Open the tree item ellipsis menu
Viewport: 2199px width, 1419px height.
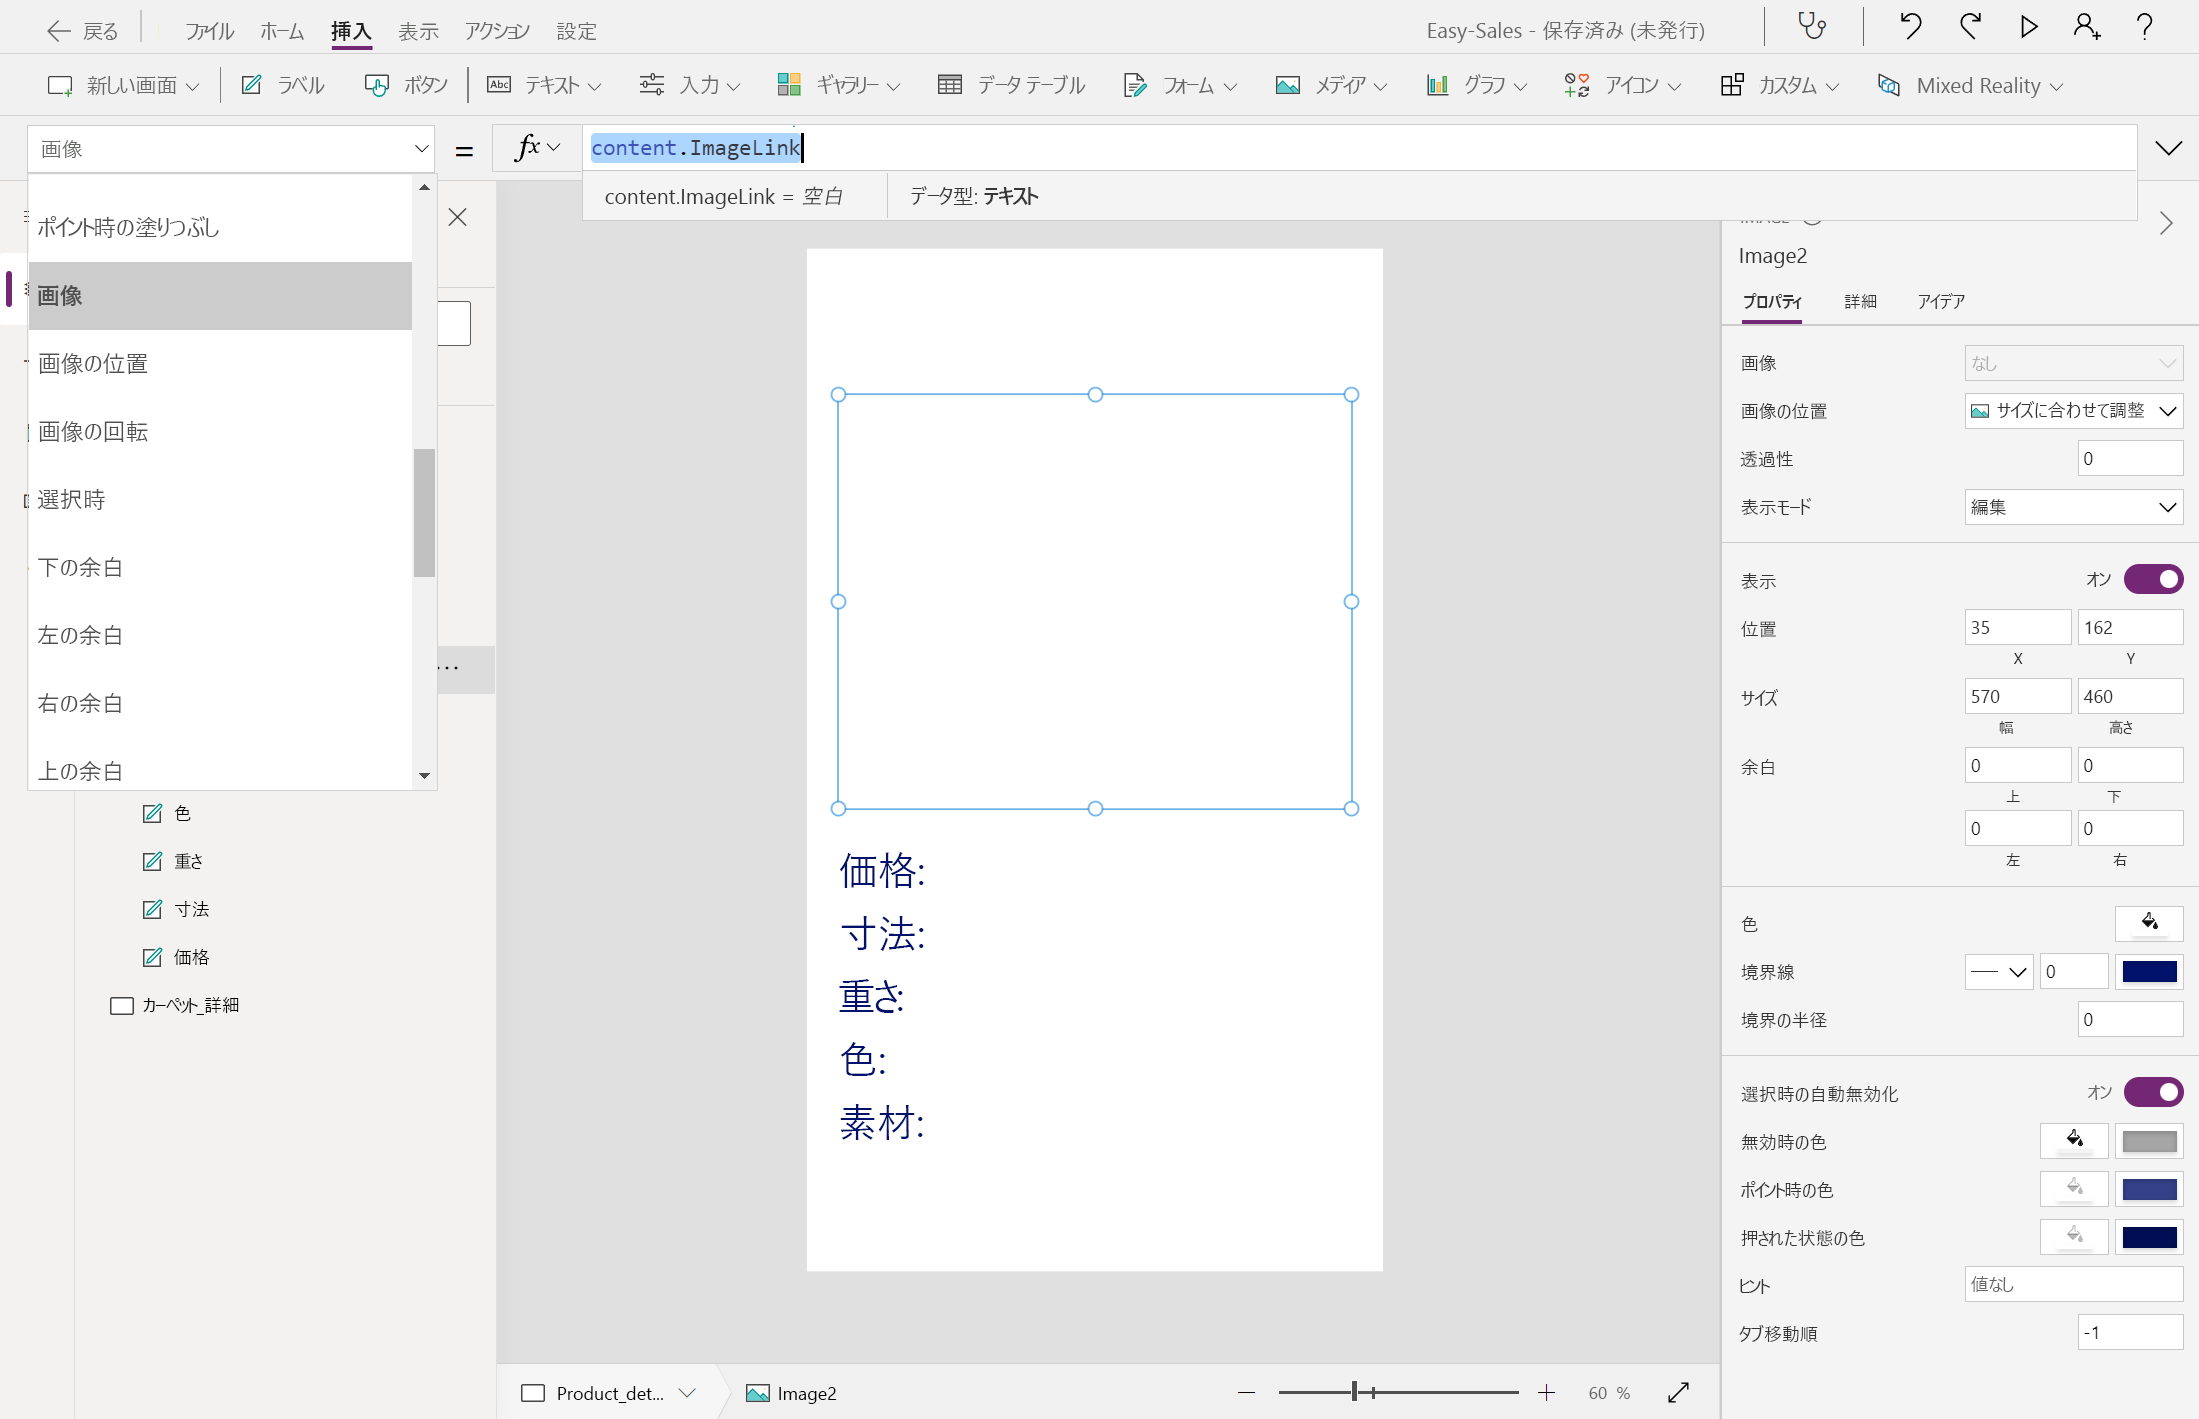pos(448,669)
